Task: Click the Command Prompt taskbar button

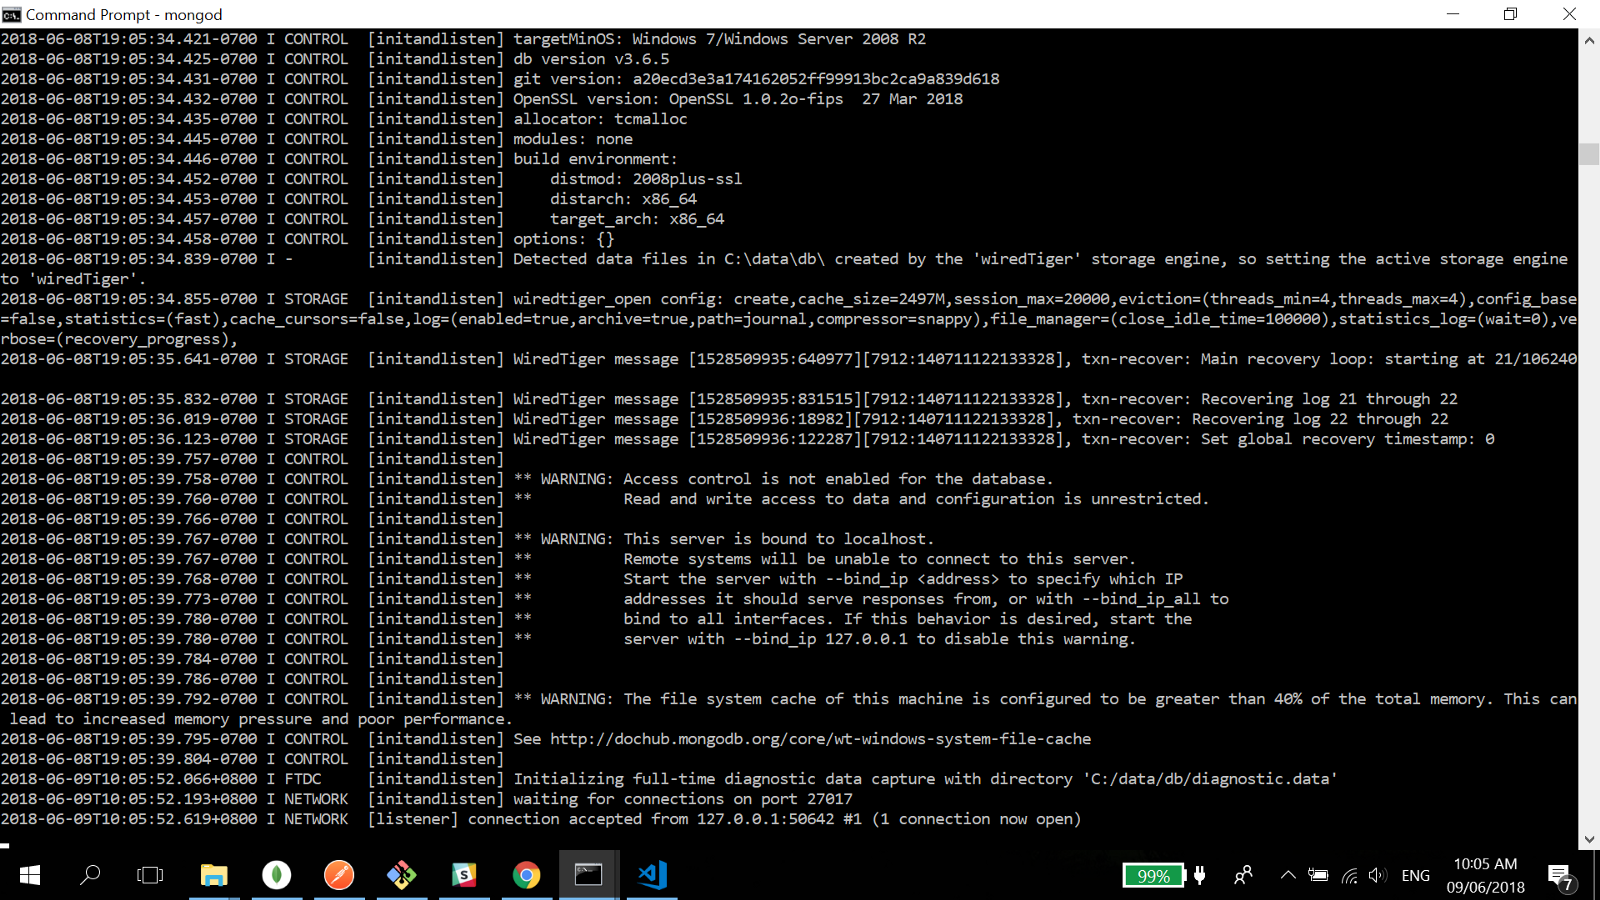Action: click(588, 875)
